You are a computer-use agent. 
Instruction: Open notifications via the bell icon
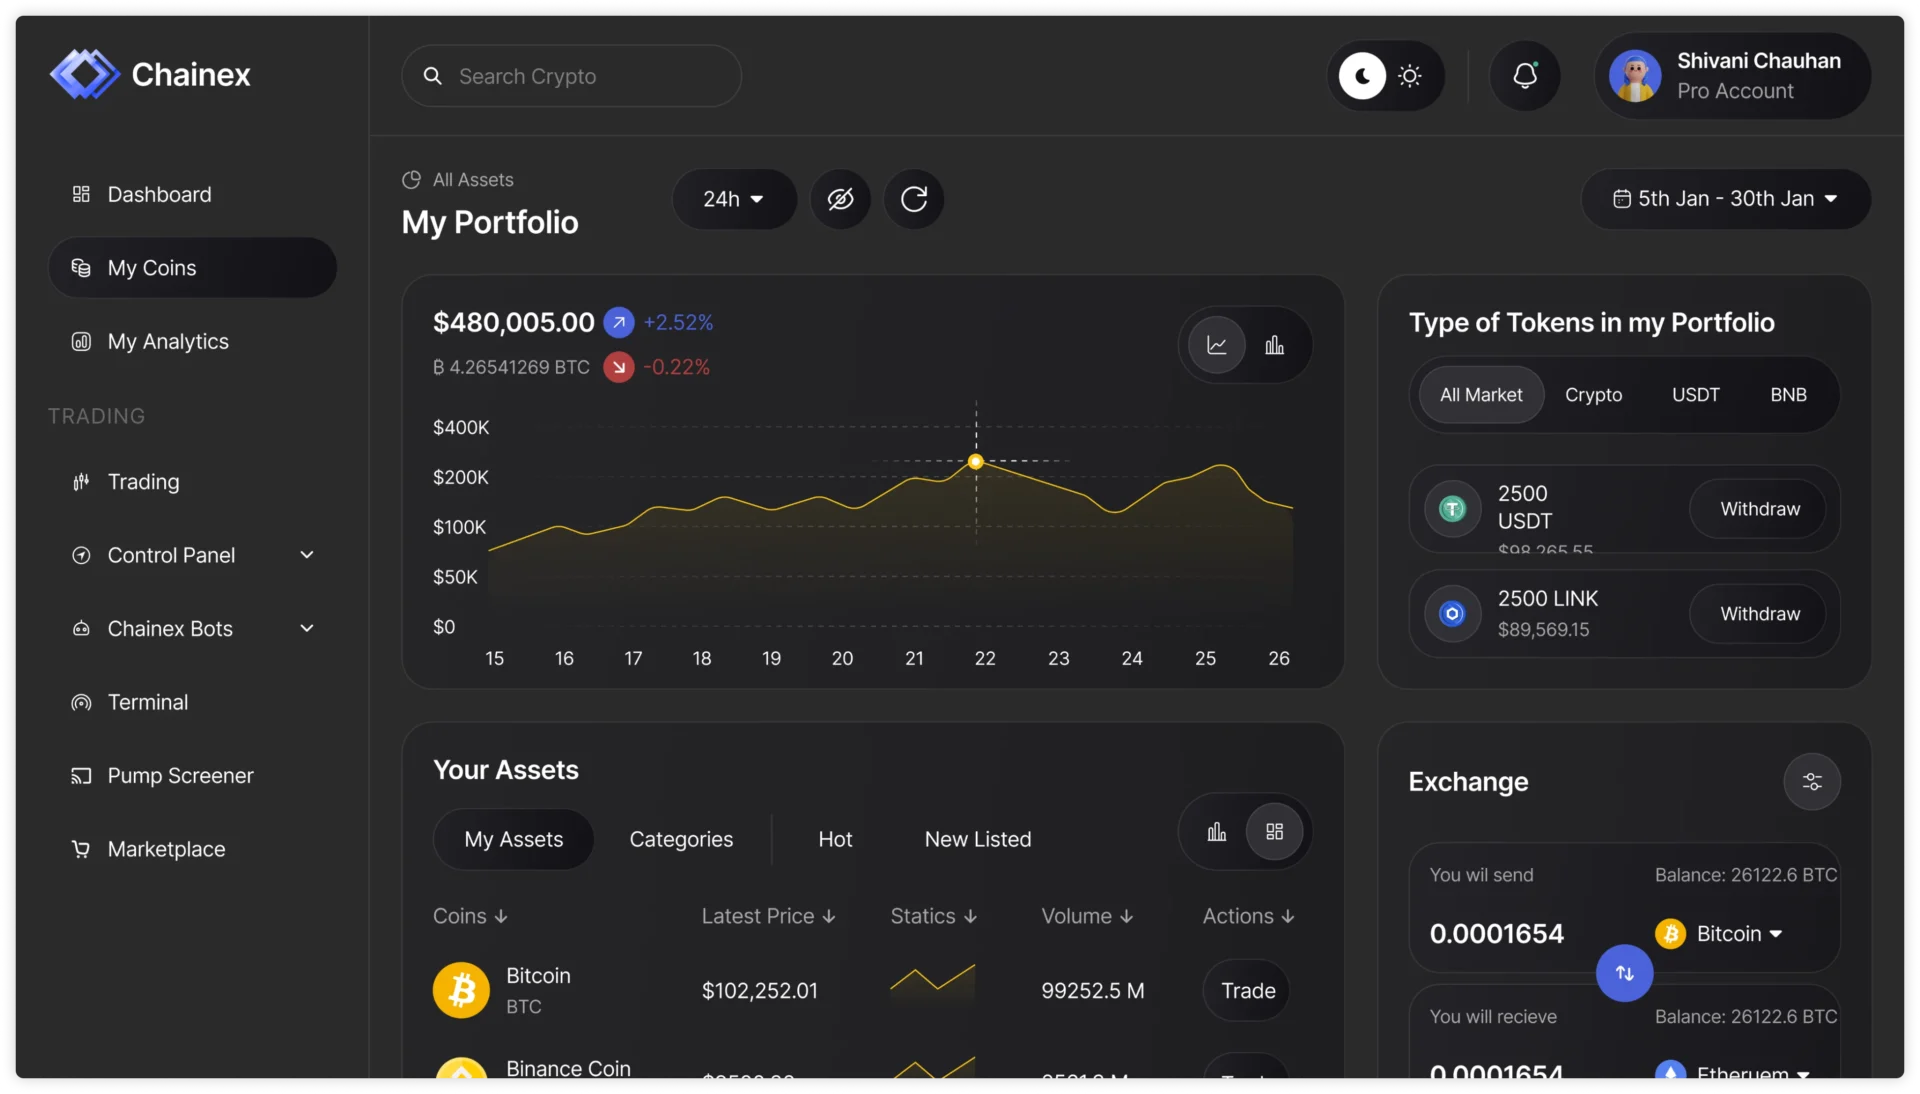coord(1524,76)
